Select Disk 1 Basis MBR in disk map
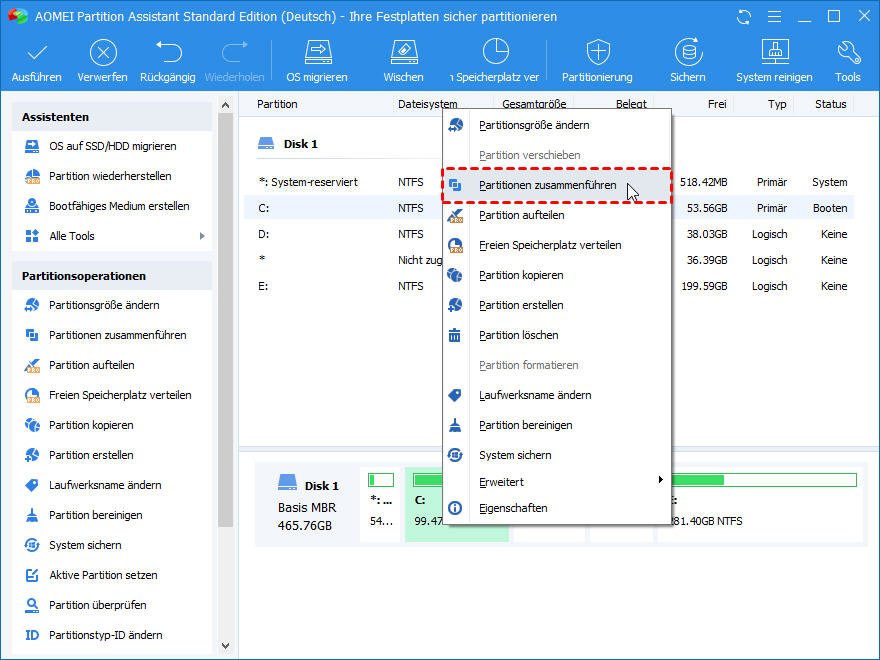880x660 pixels. tap(308, 505)
